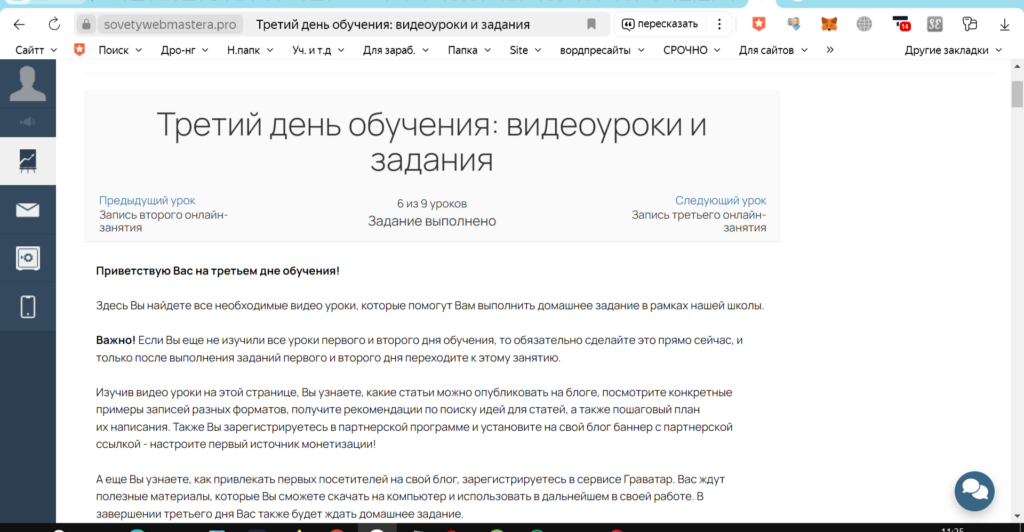Expand the 'Site' bookmarks folder

[525, 50]
